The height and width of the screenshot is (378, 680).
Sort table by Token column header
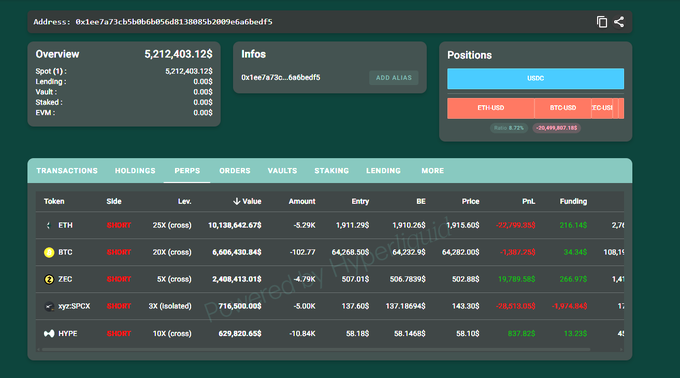(54, 201)
